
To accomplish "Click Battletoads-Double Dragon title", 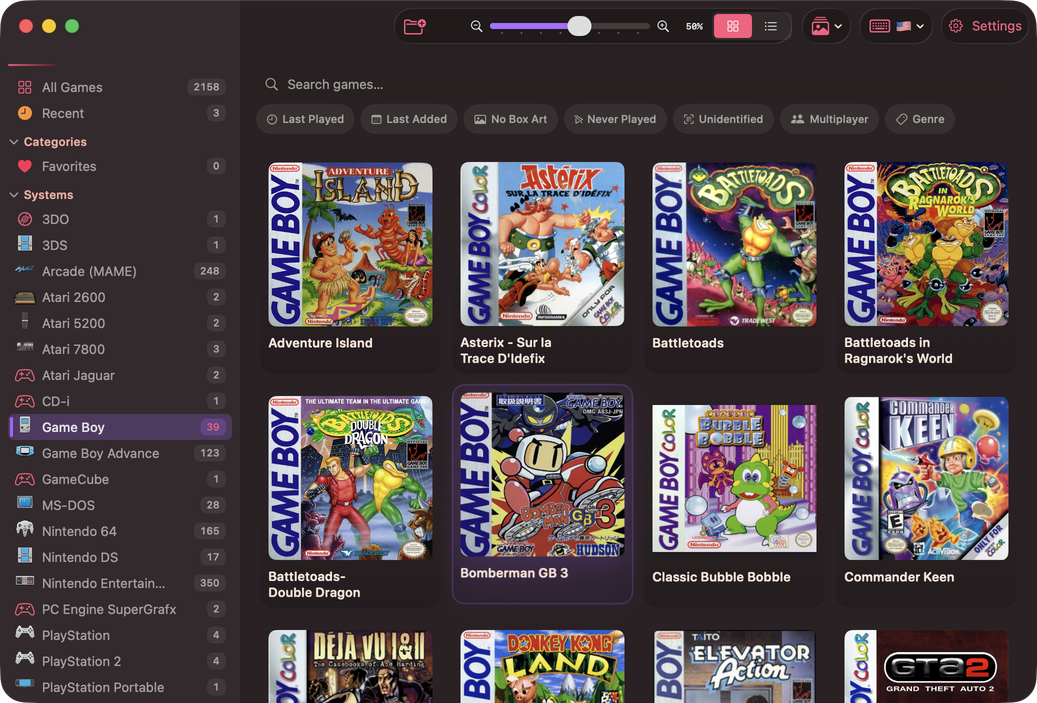I will coord(314,585).
